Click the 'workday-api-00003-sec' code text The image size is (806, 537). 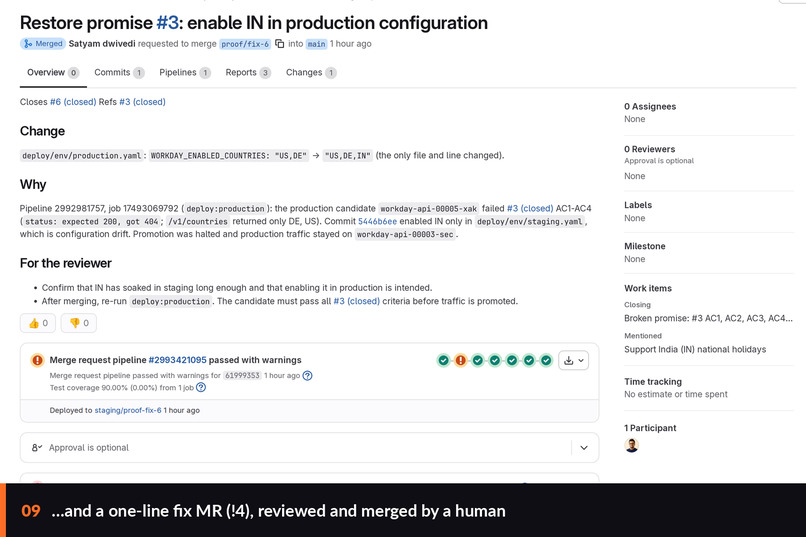(405, 234)
